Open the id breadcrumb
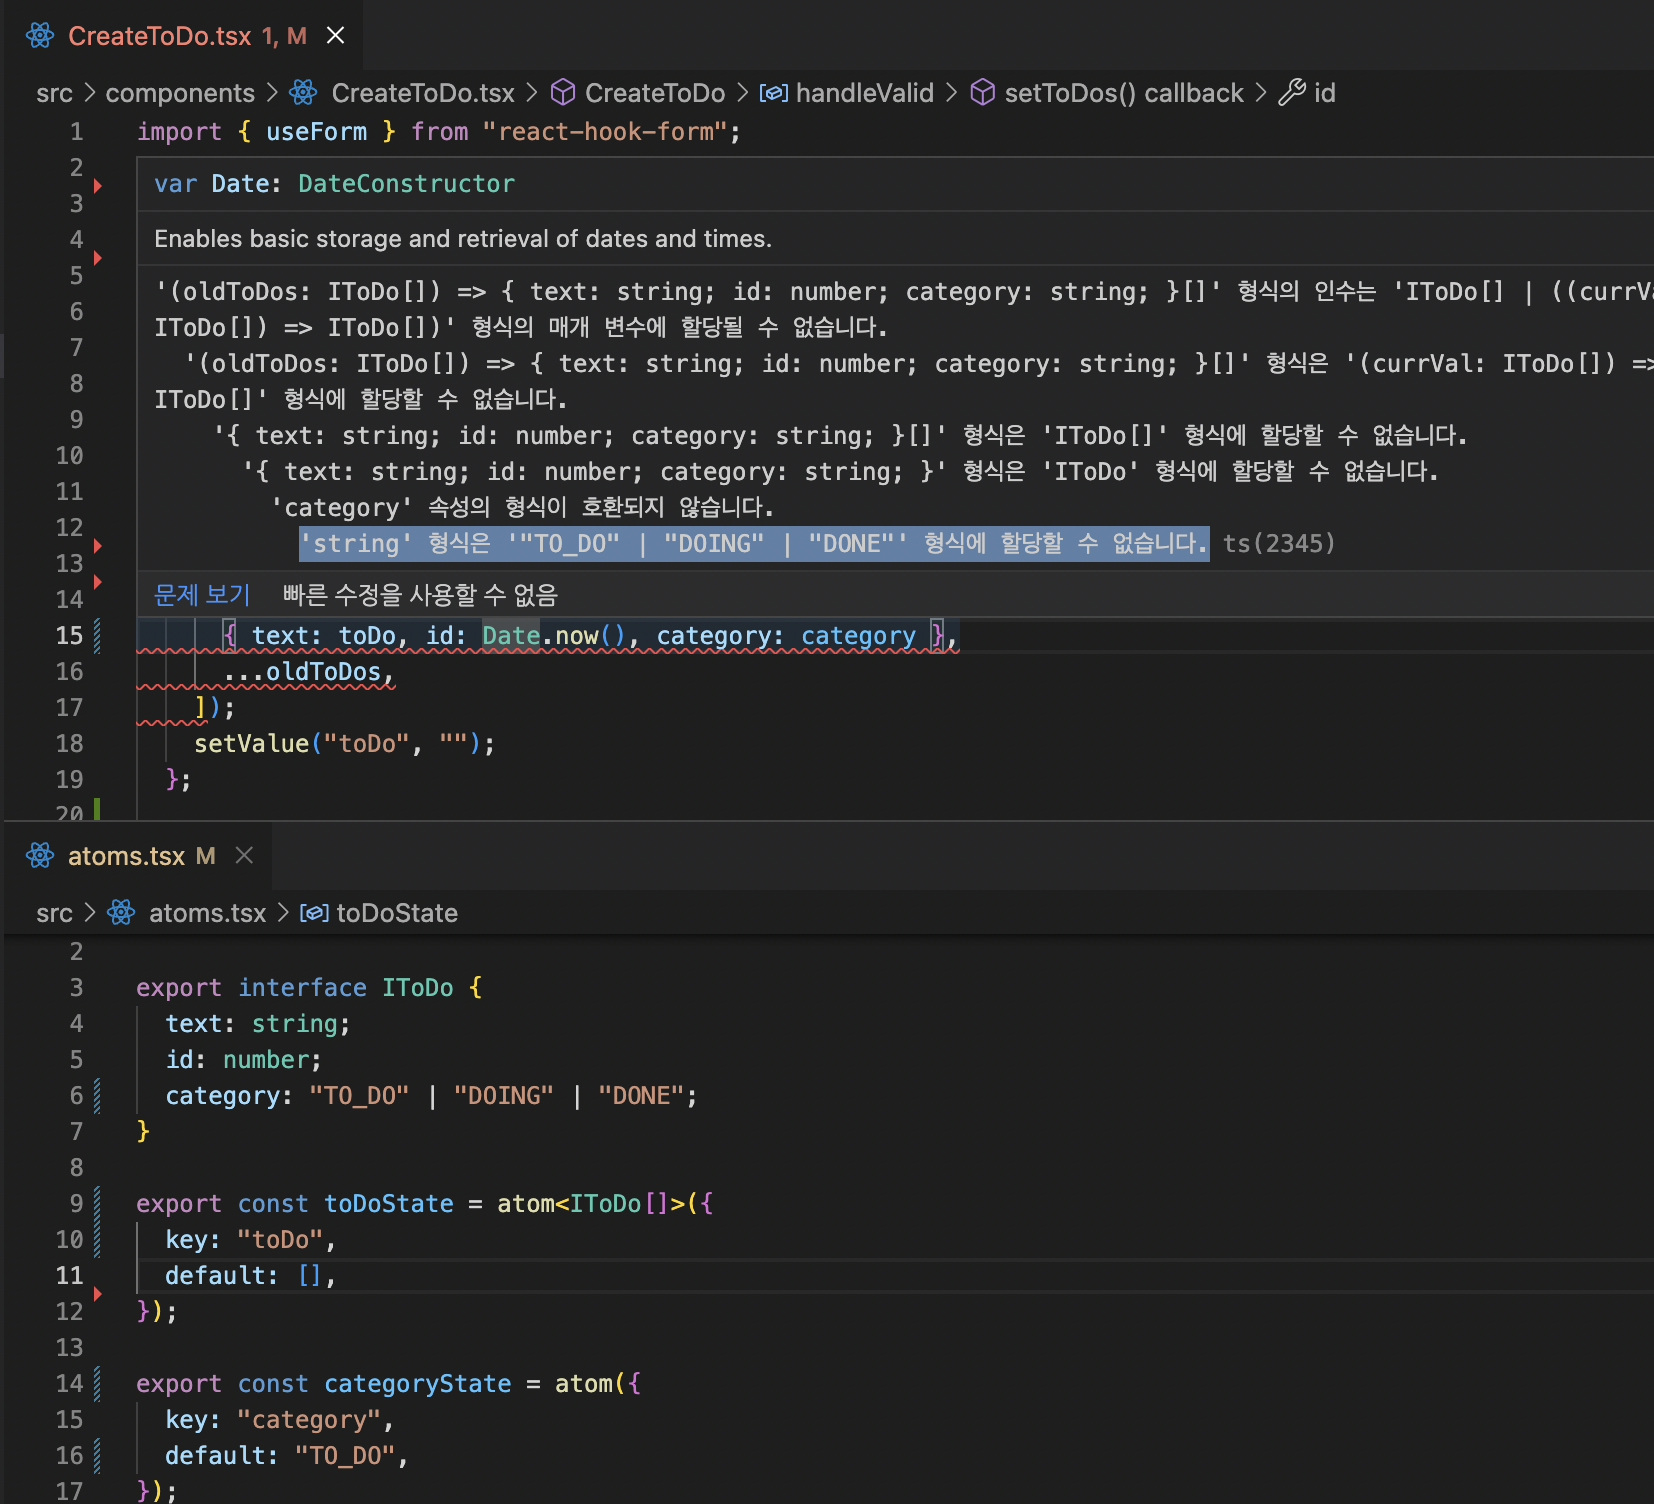 tap(1325, 93)
